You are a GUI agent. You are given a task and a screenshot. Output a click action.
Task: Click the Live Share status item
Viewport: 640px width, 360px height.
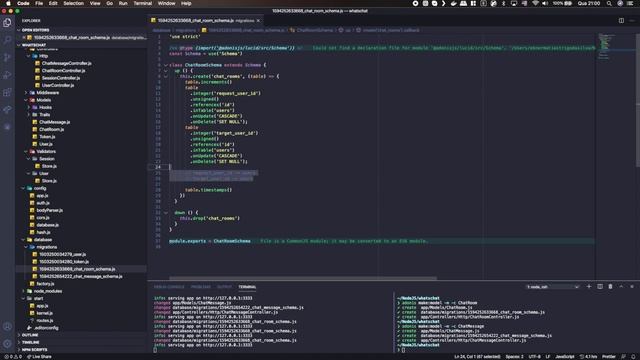point(39,357)
